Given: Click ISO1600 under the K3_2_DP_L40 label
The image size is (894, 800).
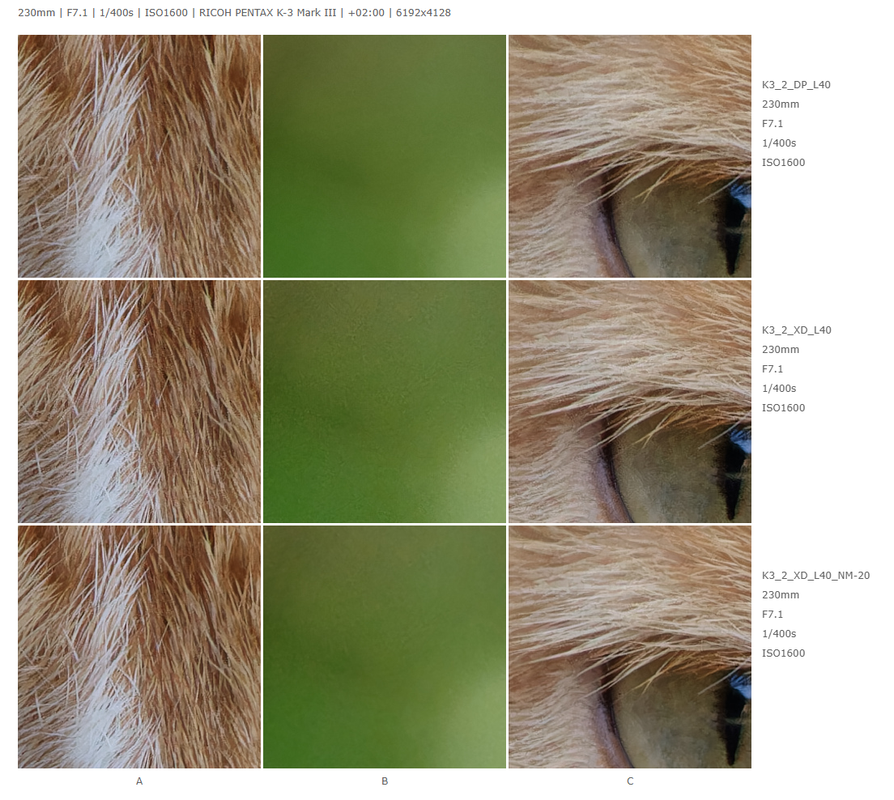Looking at the screenshot, I should coord(783,163).
